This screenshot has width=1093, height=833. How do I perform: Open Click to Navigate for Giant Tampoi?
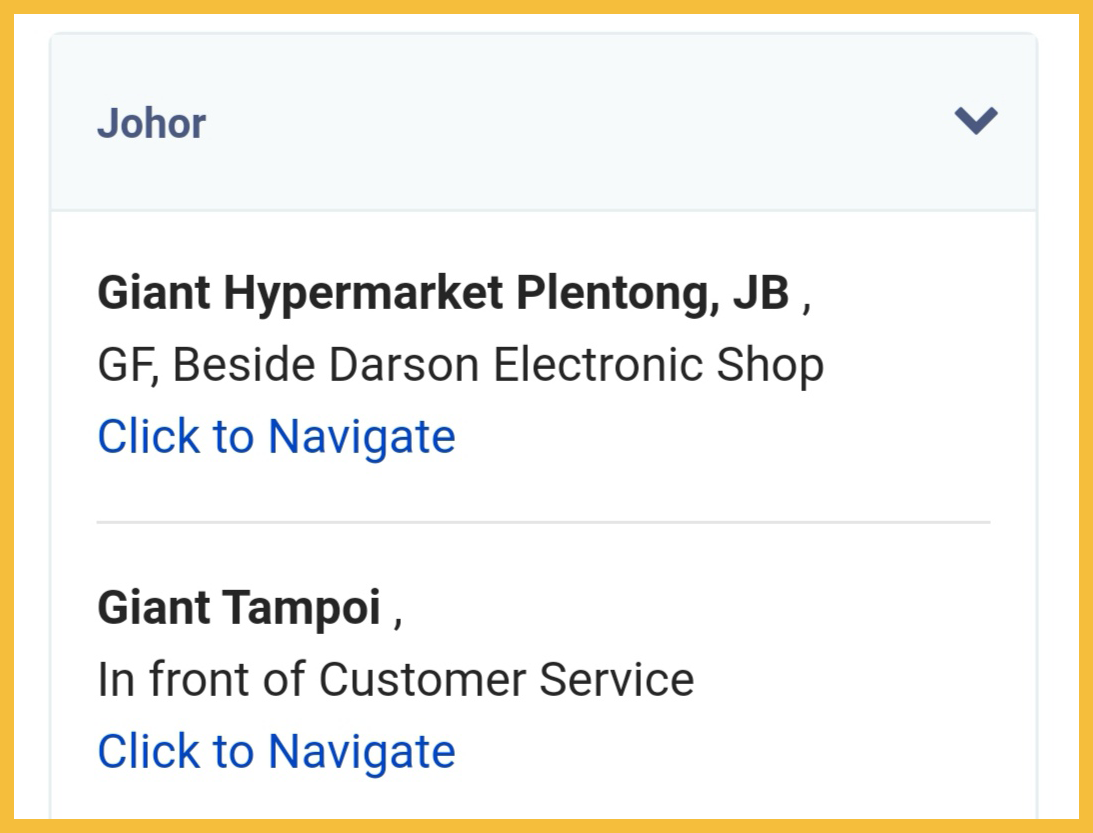[276, 752]
